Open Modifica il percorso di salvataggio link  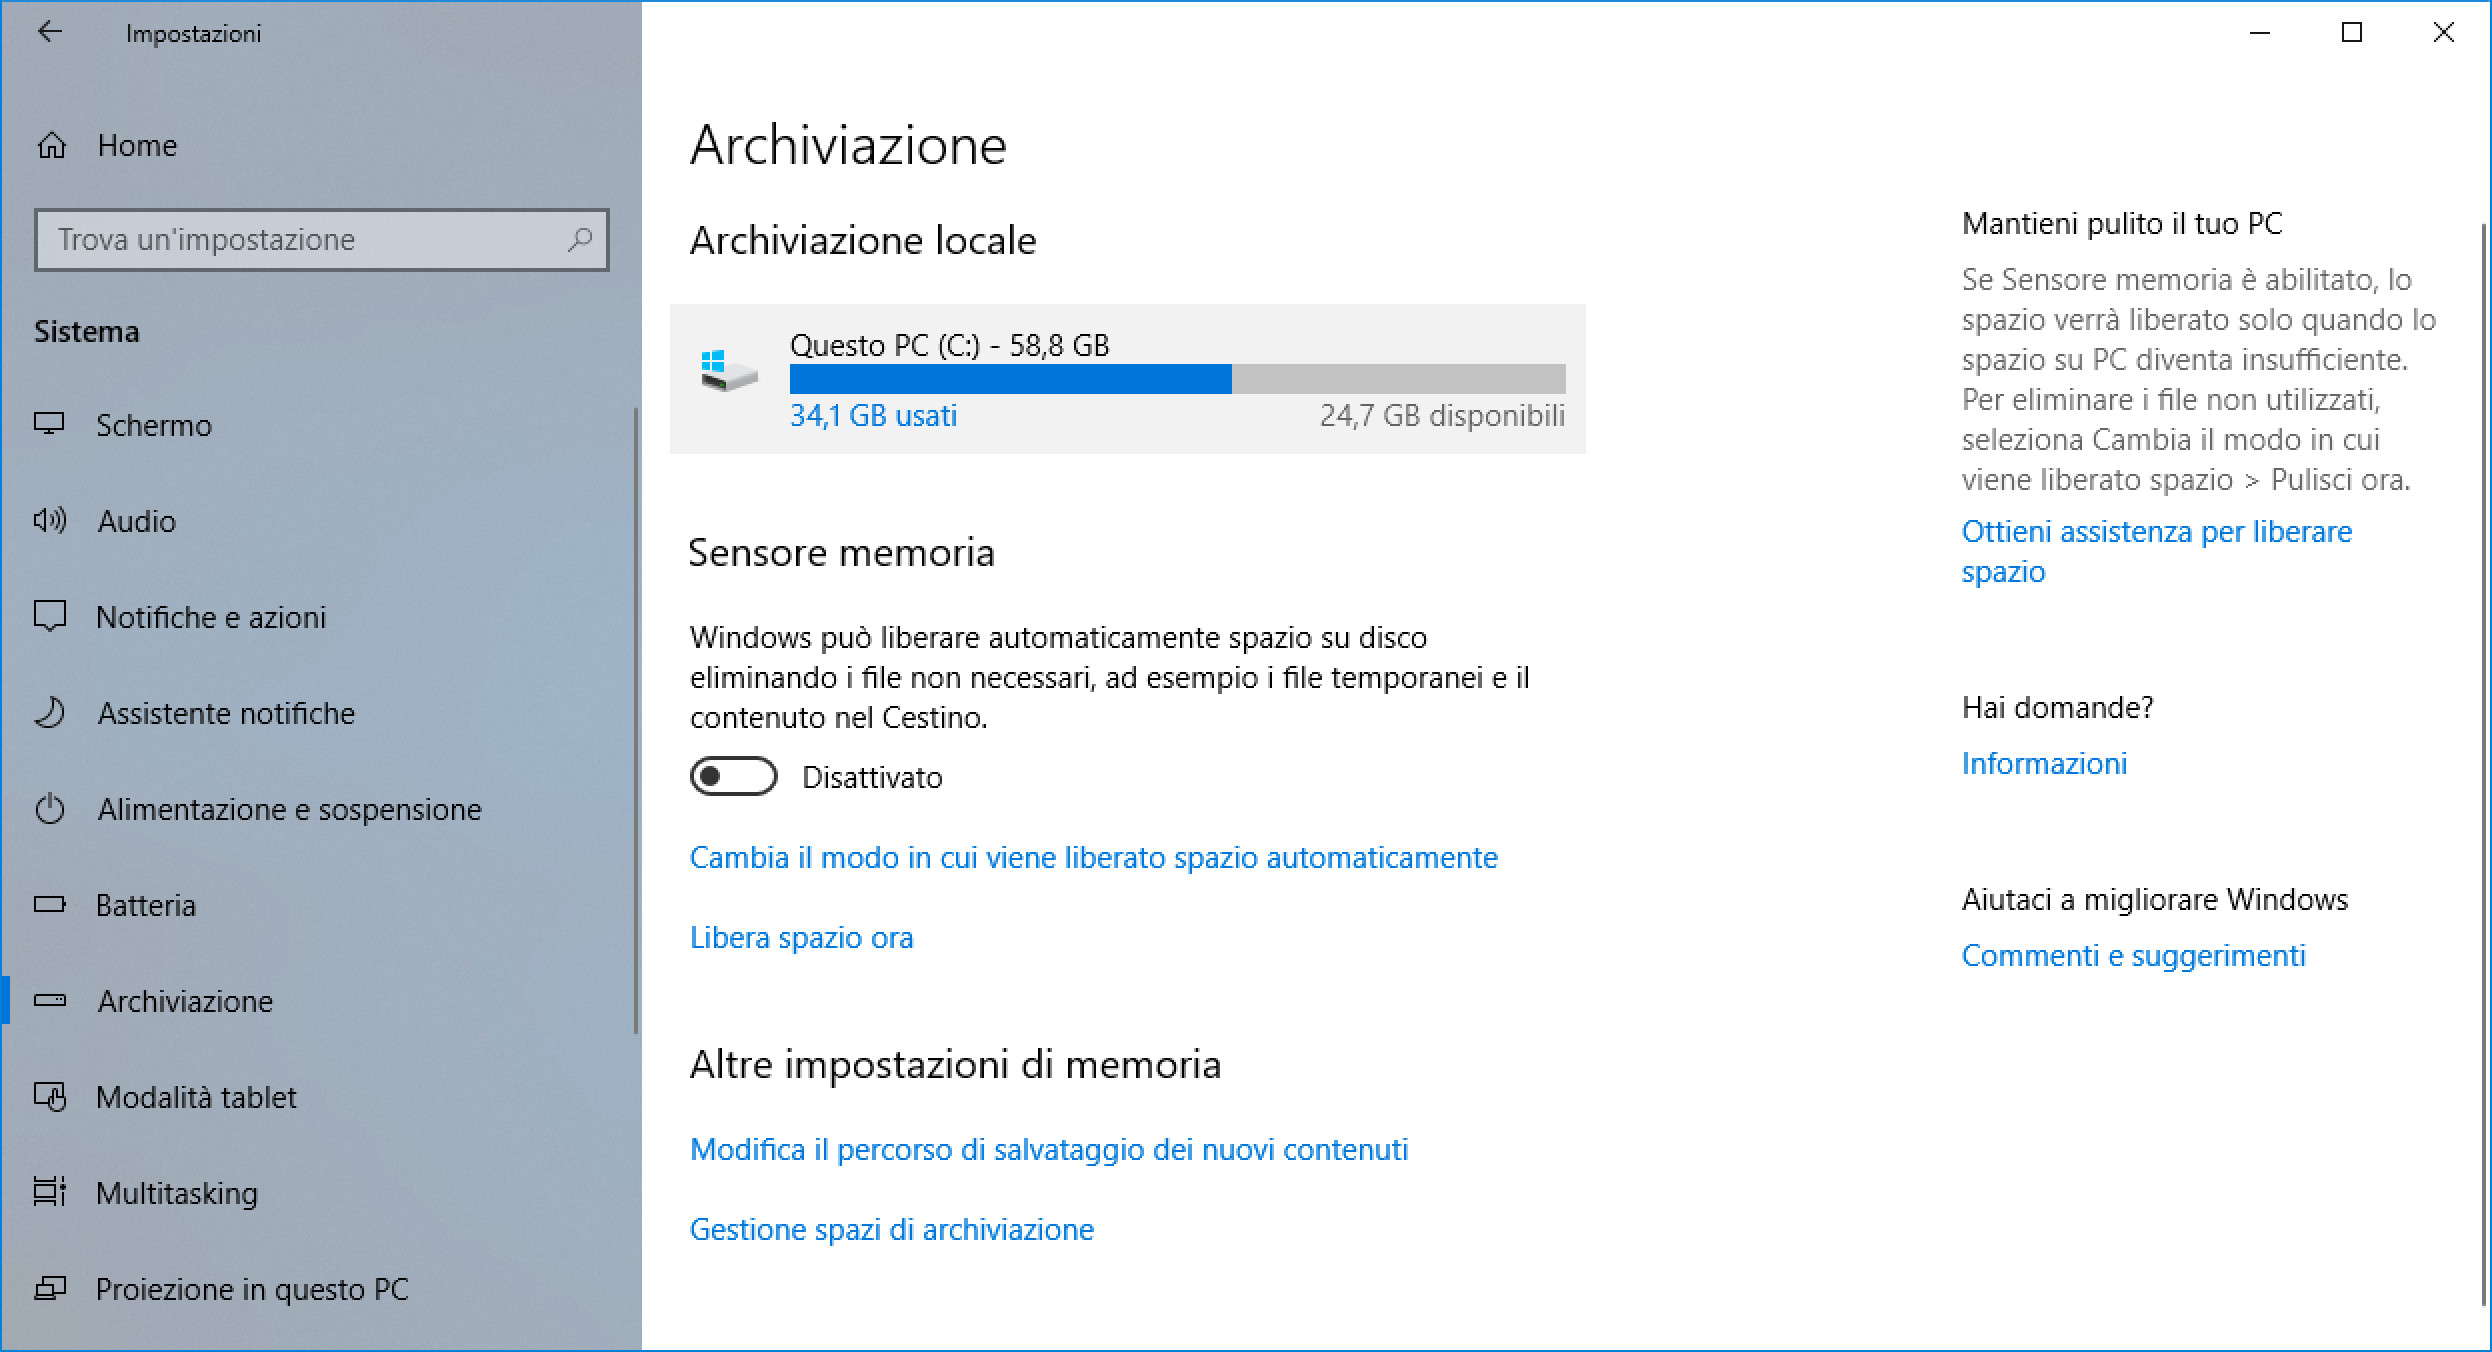(1049, 1150)
